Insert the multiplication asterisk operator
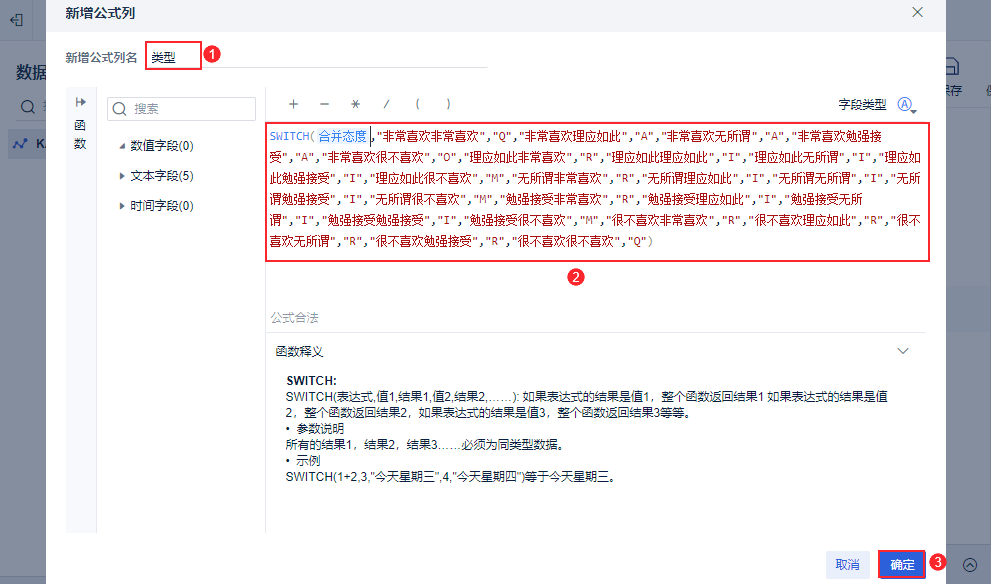This screenshot has width=991, height=584. [355, 104]
